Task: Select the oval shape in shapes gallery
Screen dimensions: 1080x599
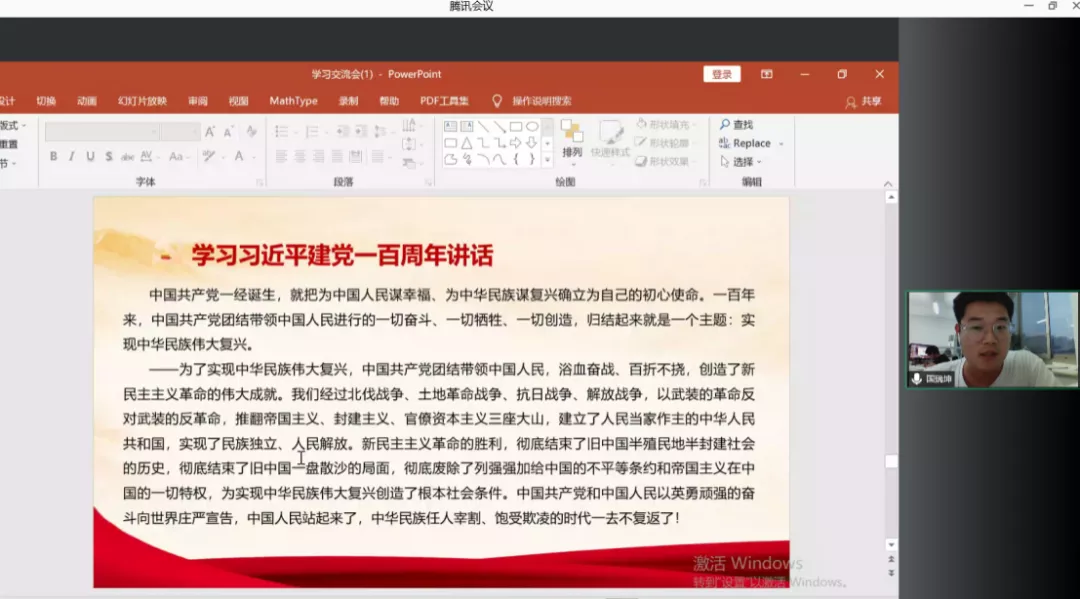Action: point(532,127)
